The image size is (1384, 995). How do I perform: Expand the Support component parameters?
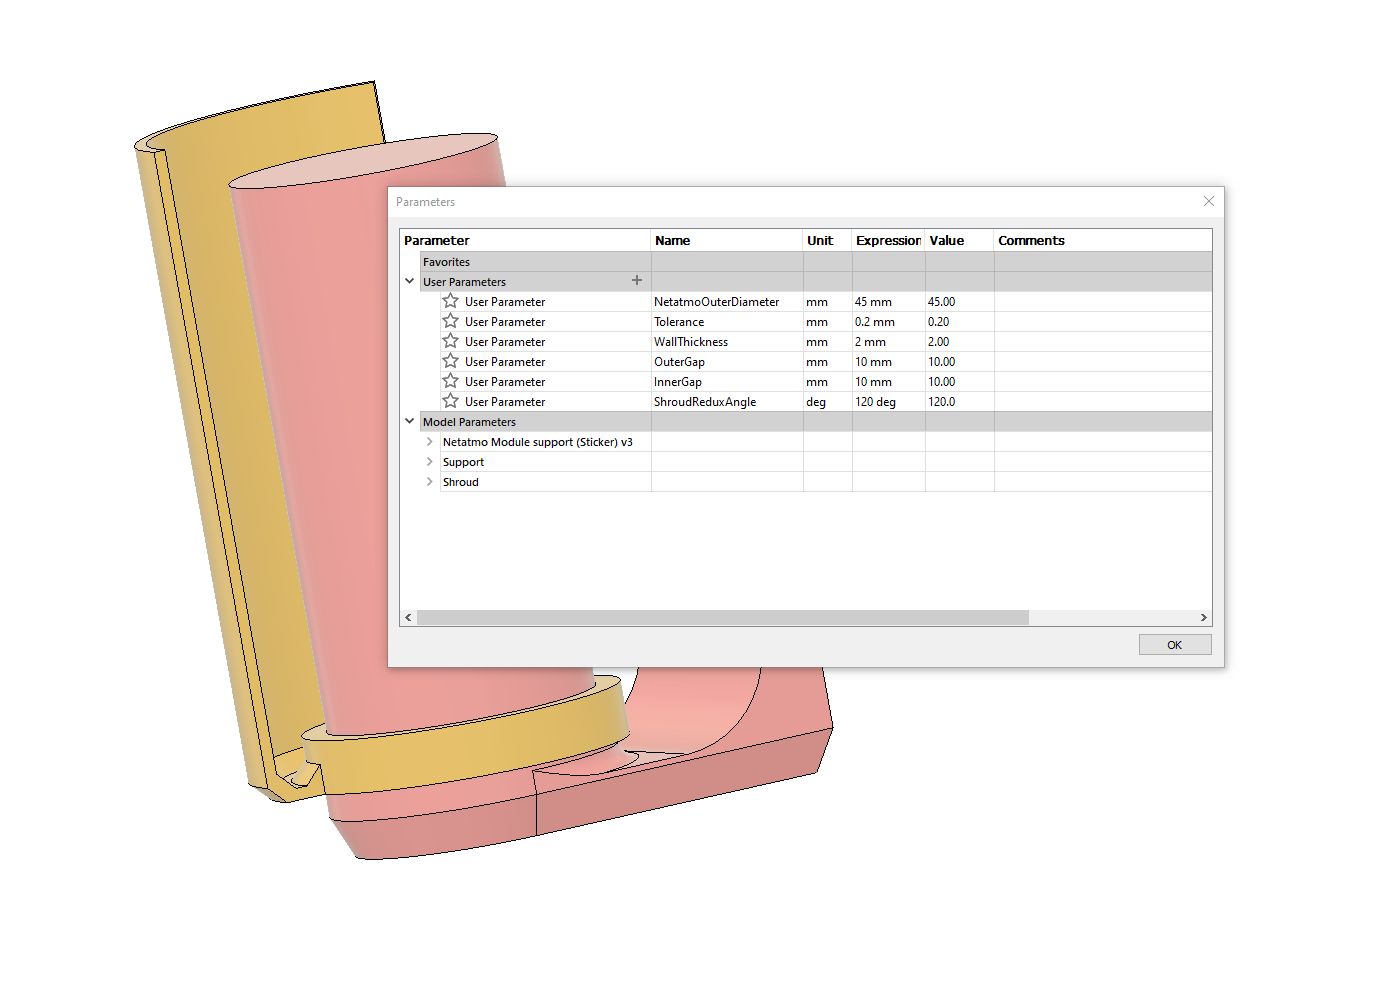tap(430, 461)
